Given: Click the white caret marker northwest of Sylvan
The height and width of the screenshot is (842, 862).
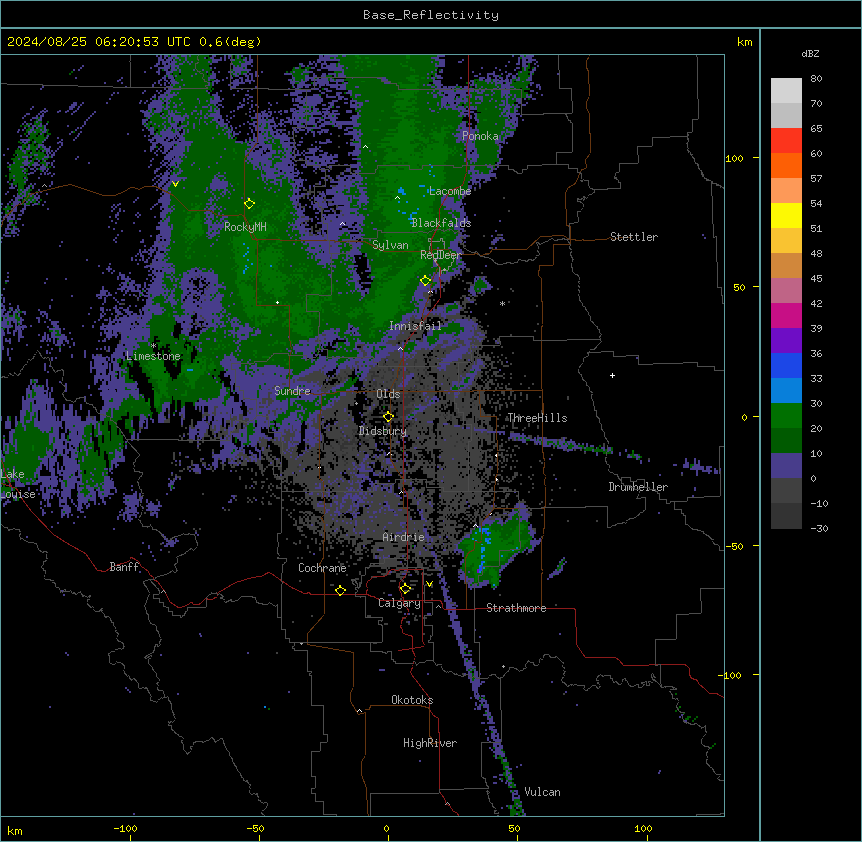Looking at the screenshot, I should tap(342, 224).
